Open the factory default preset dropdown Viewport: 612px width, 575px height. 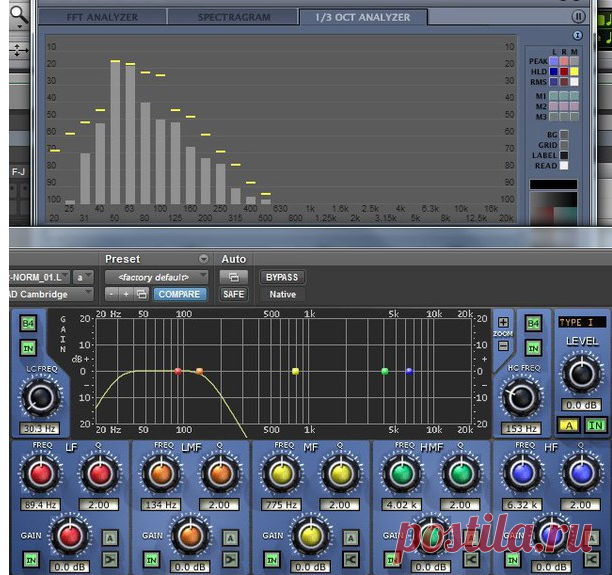[156, 277]
